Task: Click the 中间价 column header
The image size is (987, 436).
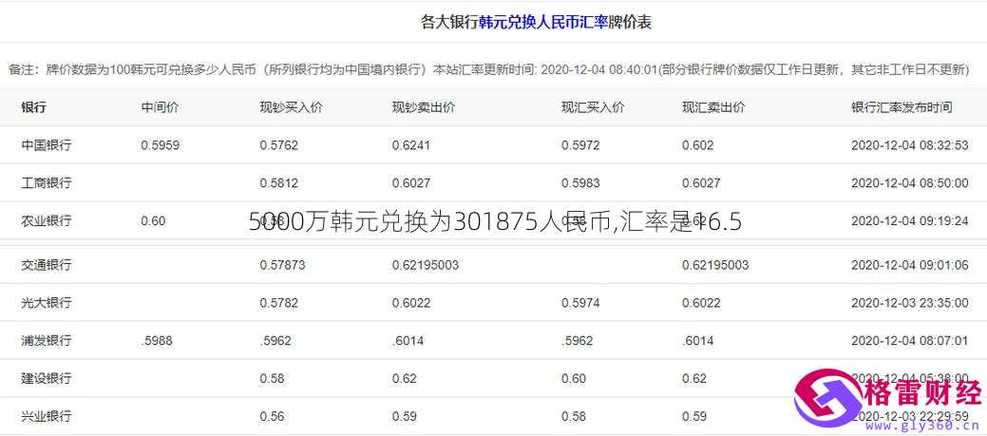Action: 160,108
